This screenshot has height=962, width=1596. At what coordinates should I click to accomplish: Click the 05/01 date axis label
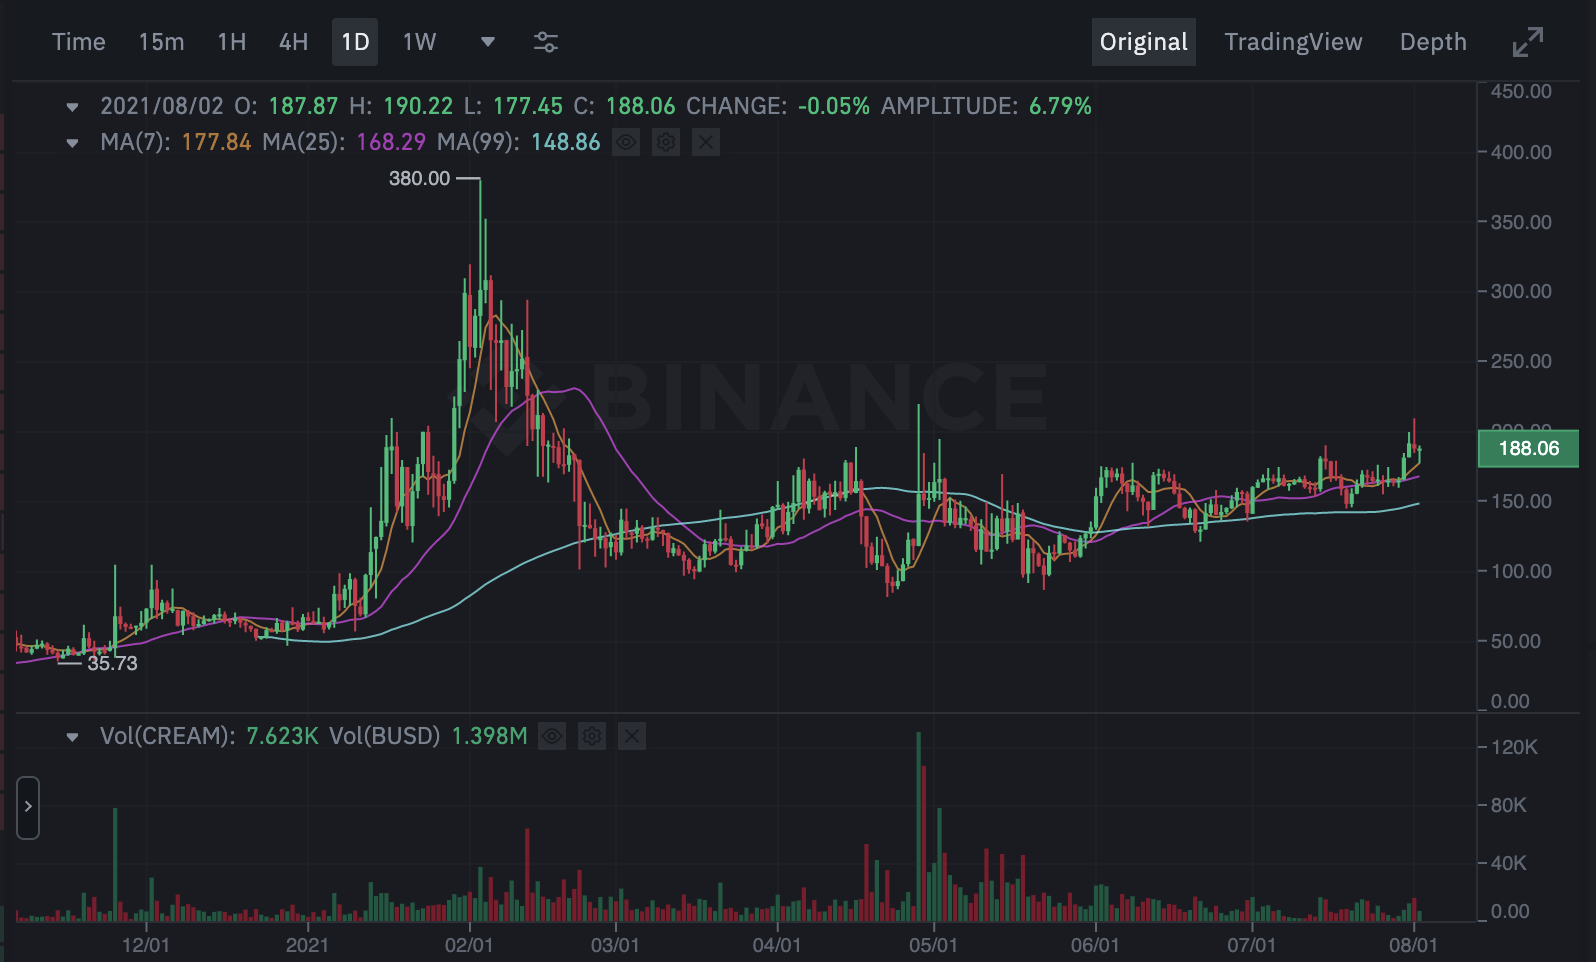pos(933,945)
